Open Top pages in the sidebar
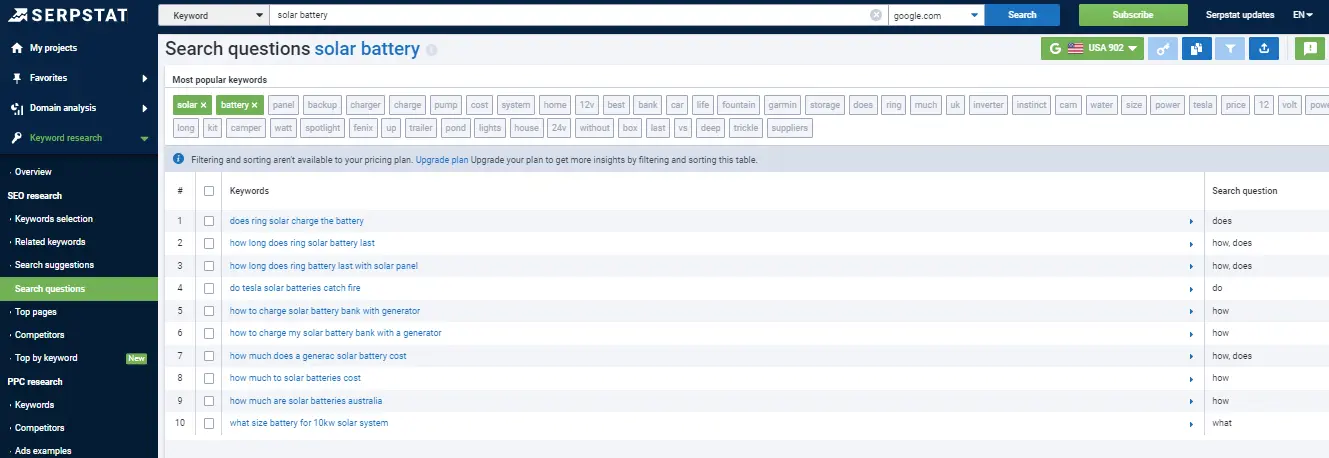Viewport: 1329px width, 458px height. pyautogui.click(x=35, y=312)
